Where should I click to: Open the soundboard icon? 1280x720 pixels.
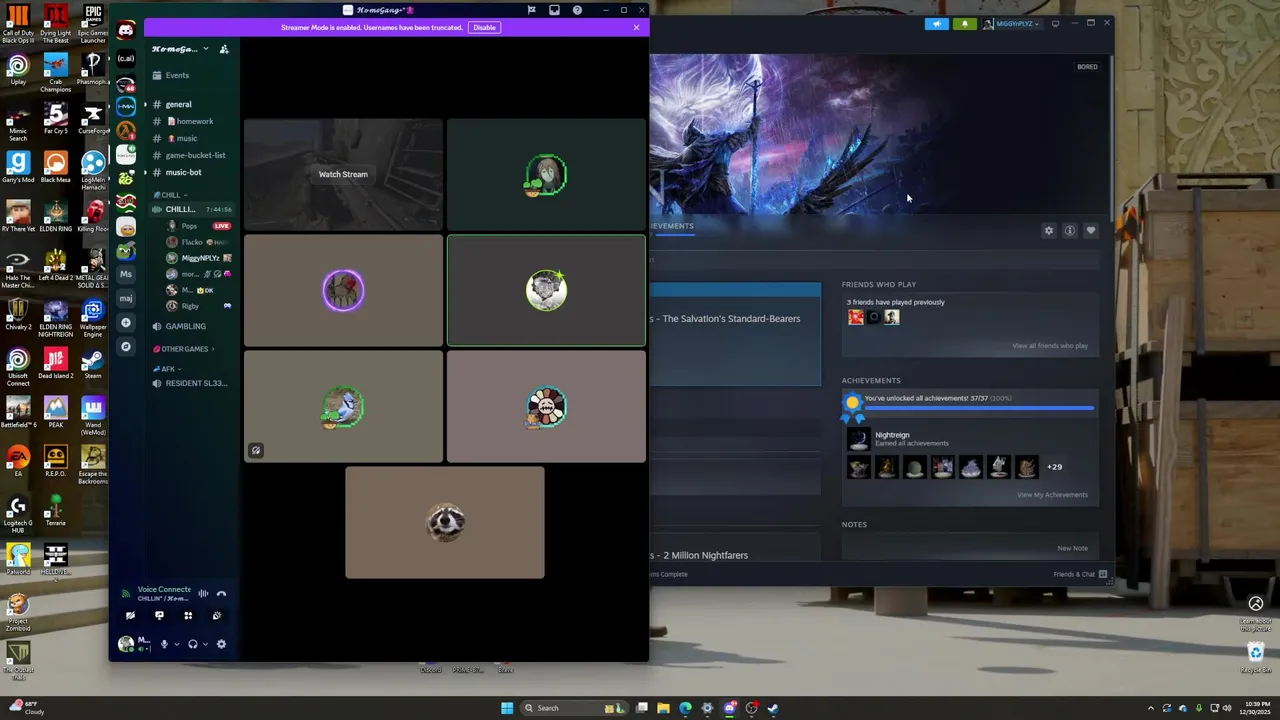216,616
